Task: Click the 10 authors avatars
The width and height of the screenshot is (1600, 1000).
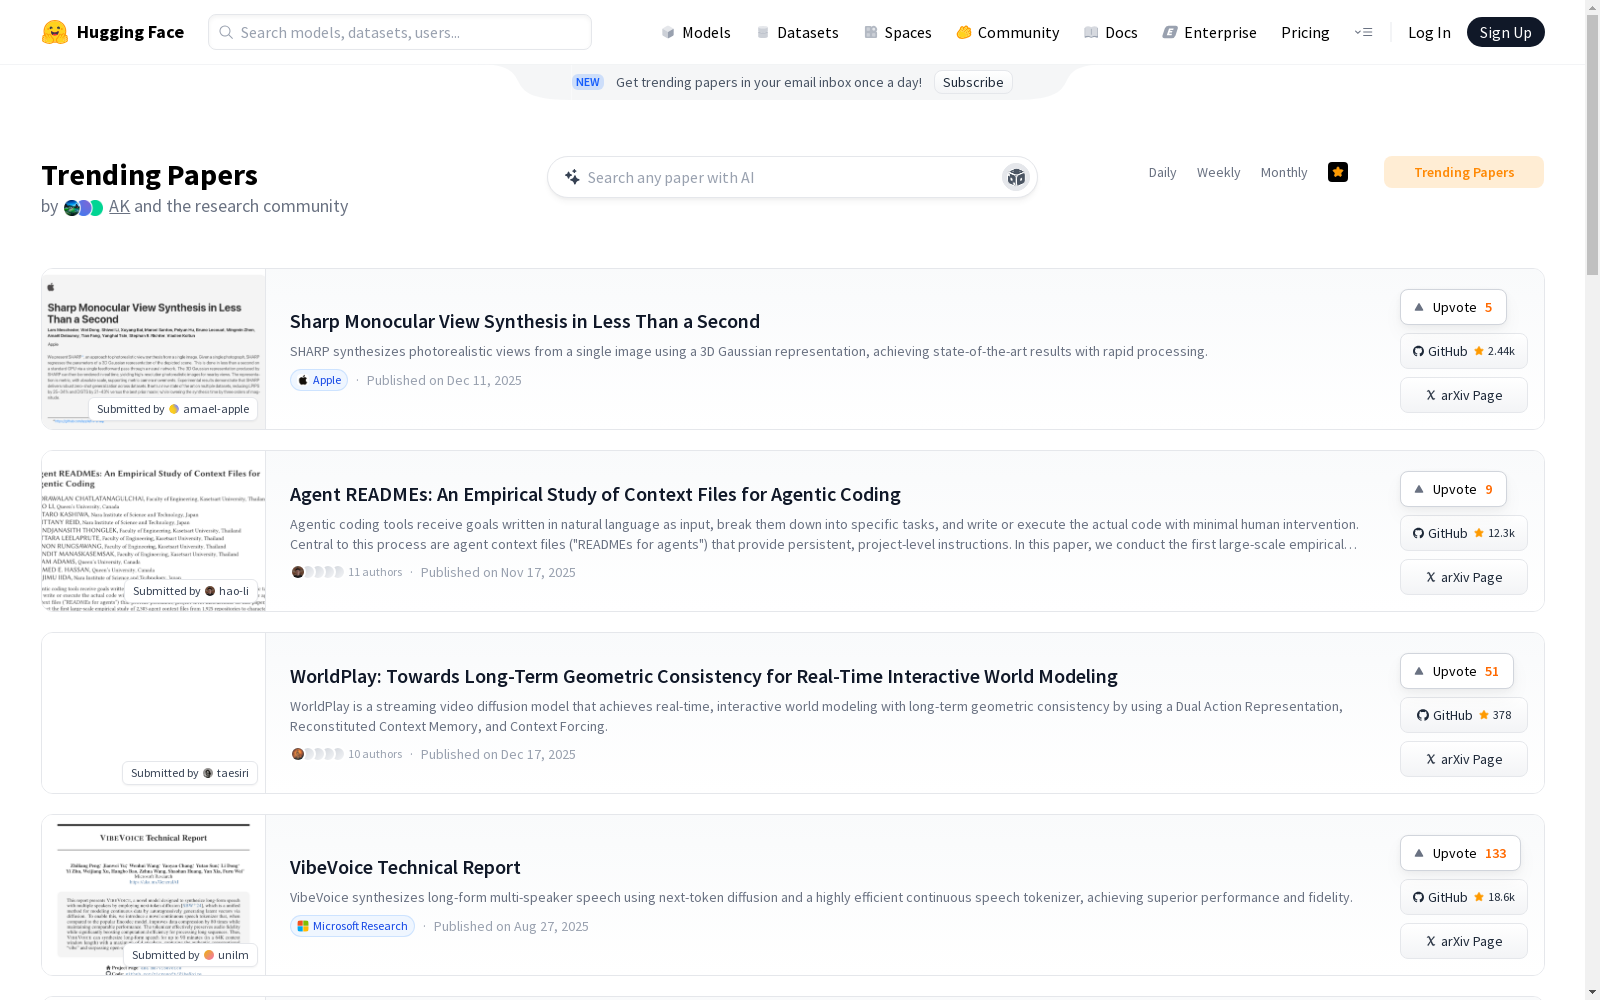Action: (x=317, y=754)
